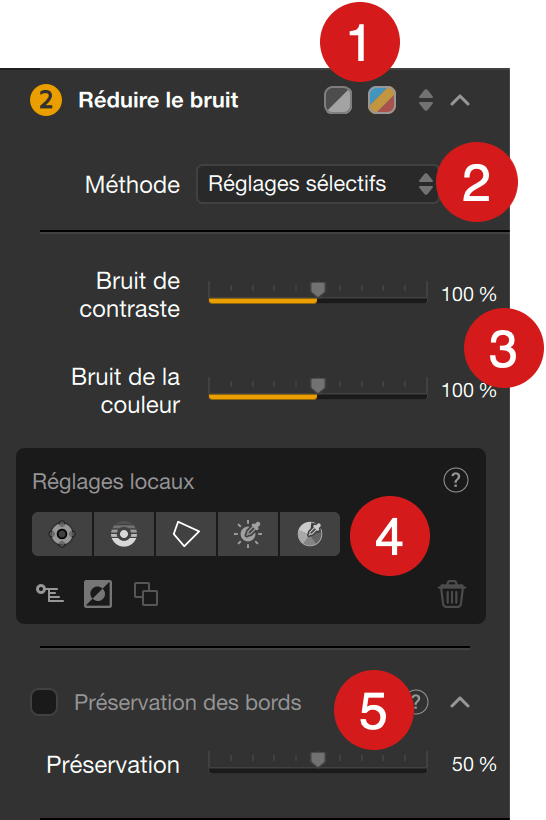546x820 pixels.
Task: Click the duplicate local adjustment icon
Action: (146, 594)
